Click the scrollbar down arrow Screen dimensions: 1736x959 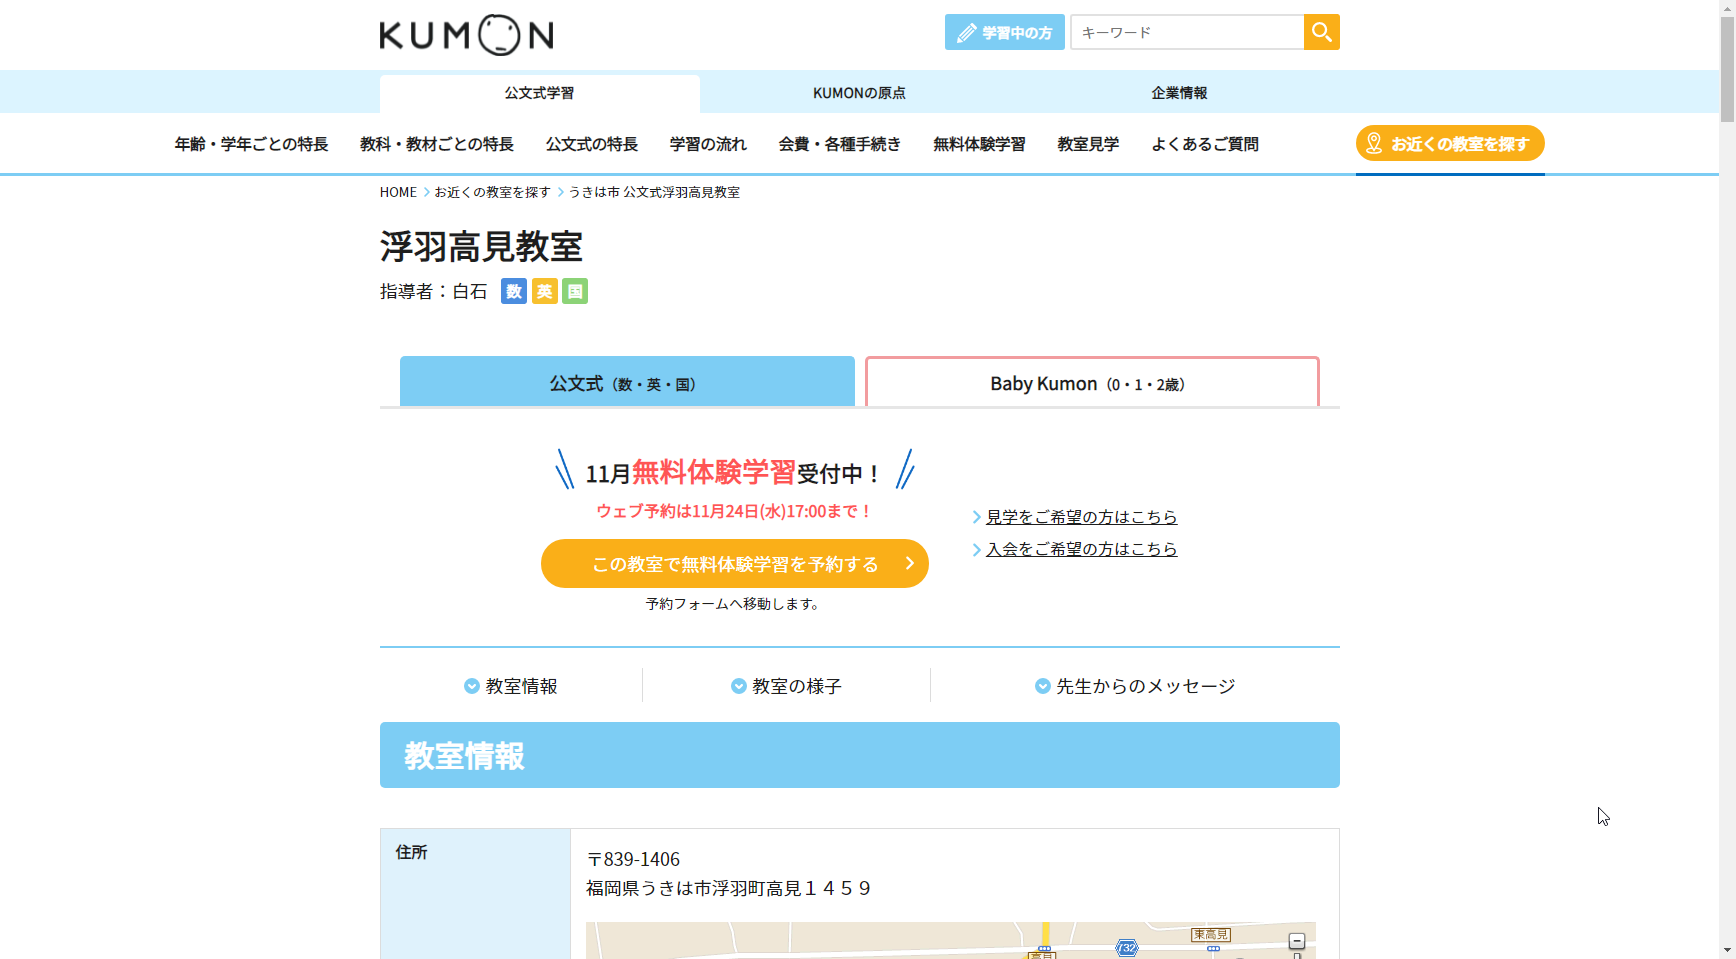coord(1727,950)
